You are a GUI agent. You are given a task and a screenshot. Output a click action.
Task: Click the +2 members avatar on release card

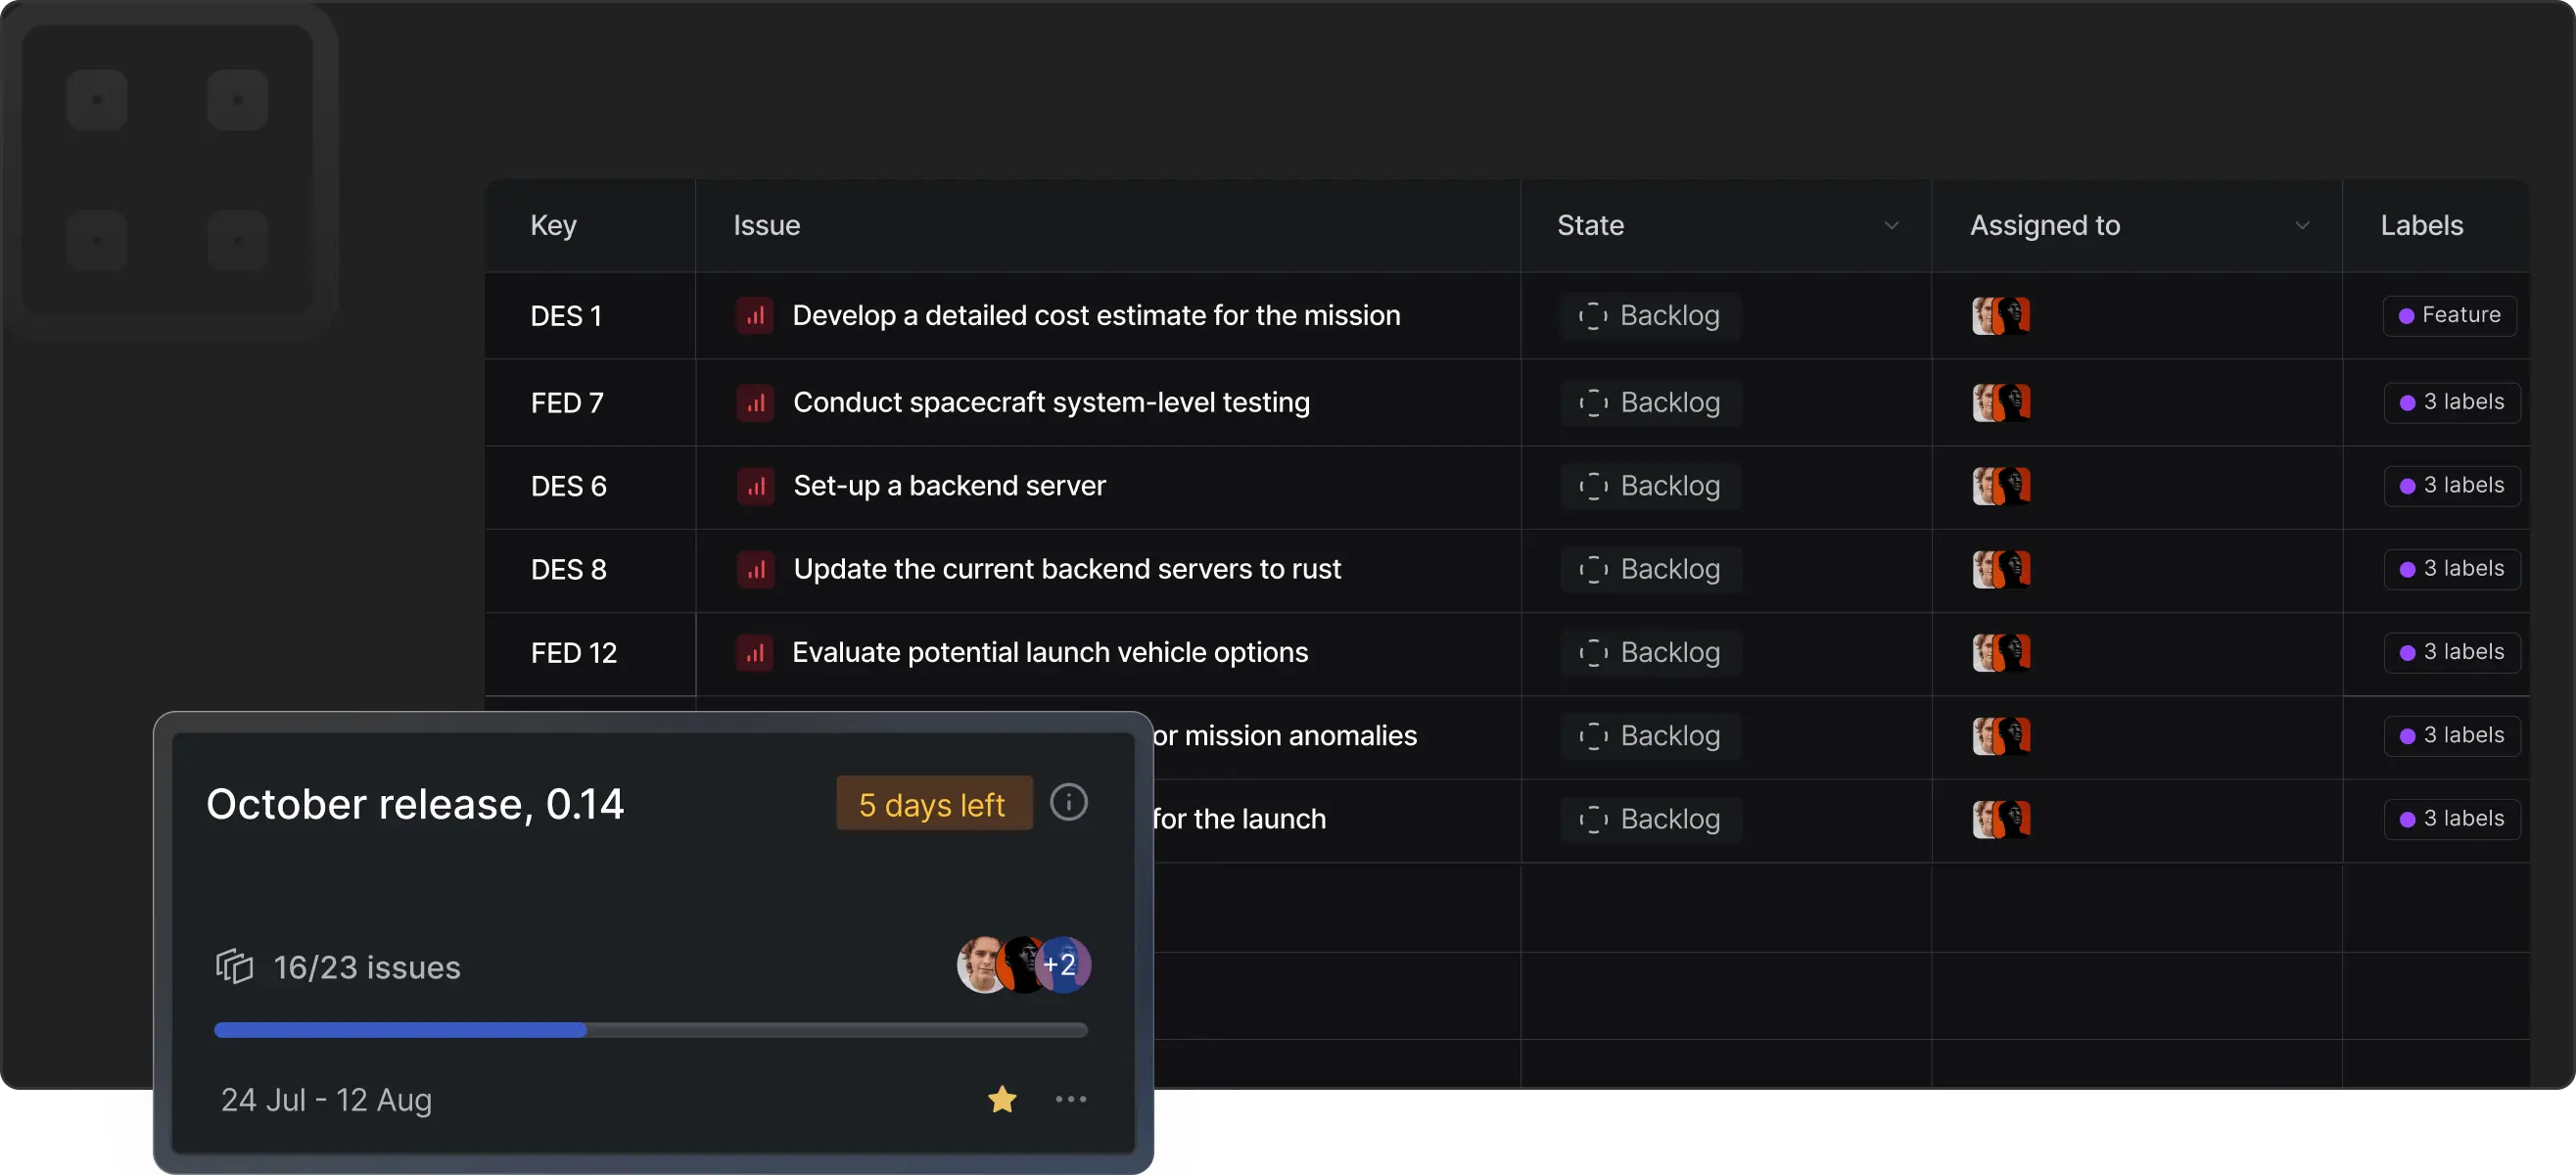(x=1061, y=965)
